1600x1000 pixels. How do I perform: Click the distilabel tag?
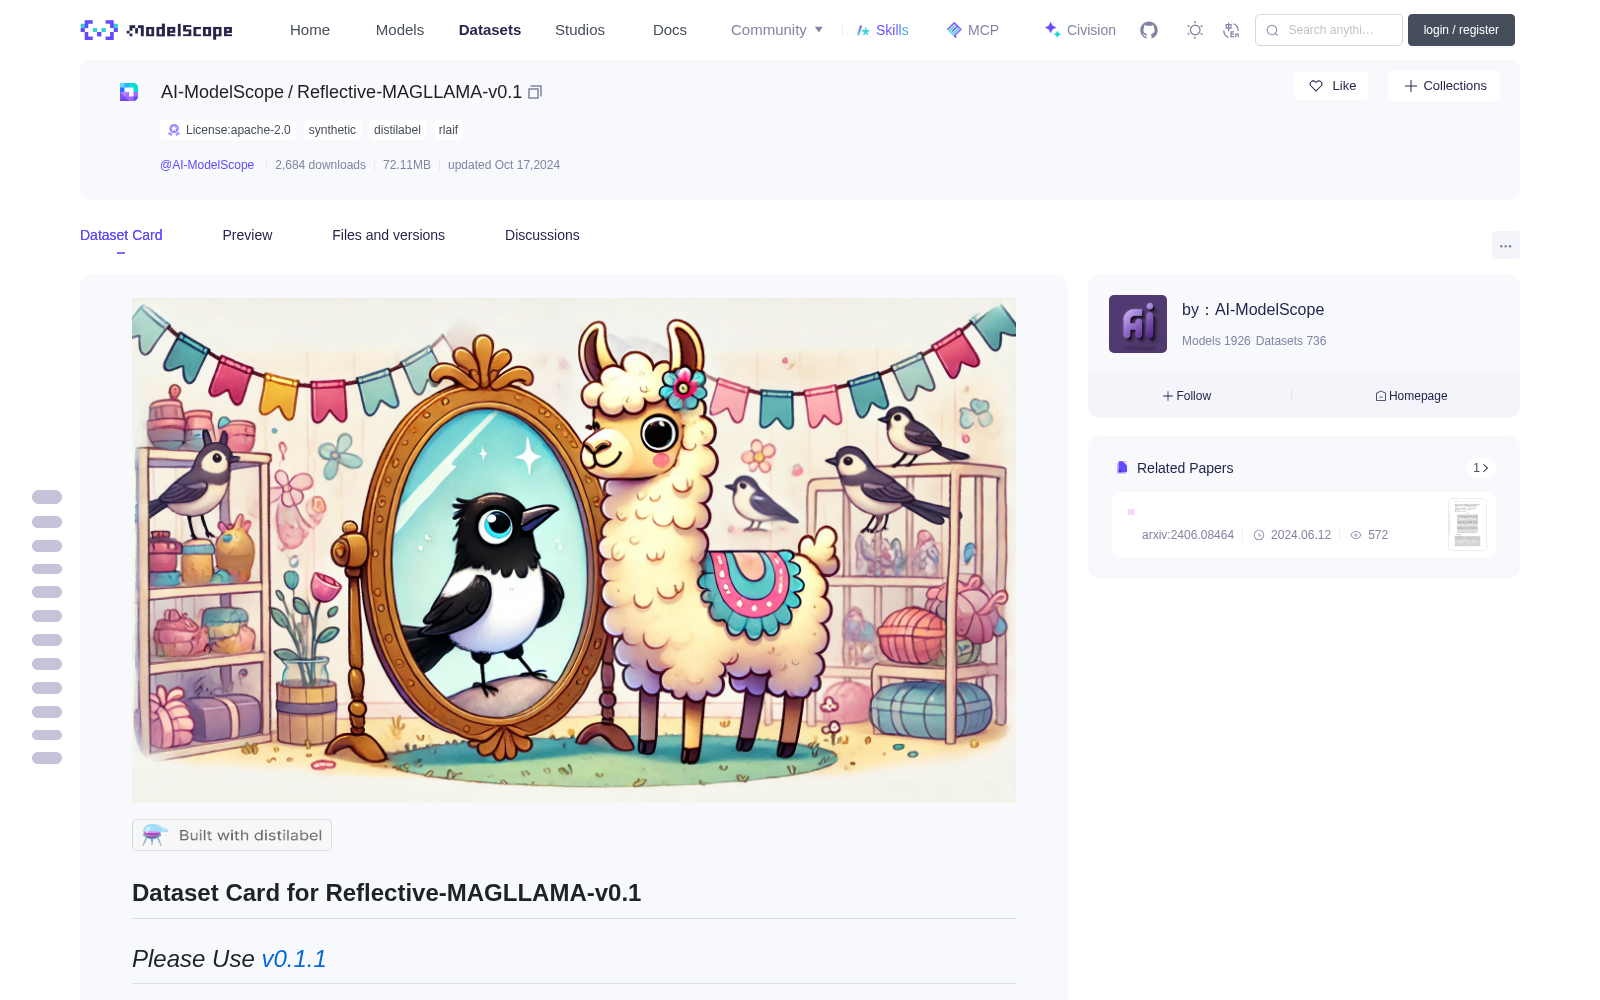tap(397, 130)
